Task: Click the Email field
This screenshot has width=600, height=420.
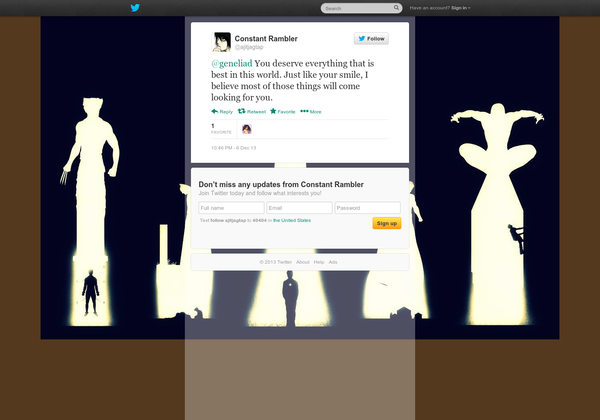Action: point(300,208)
